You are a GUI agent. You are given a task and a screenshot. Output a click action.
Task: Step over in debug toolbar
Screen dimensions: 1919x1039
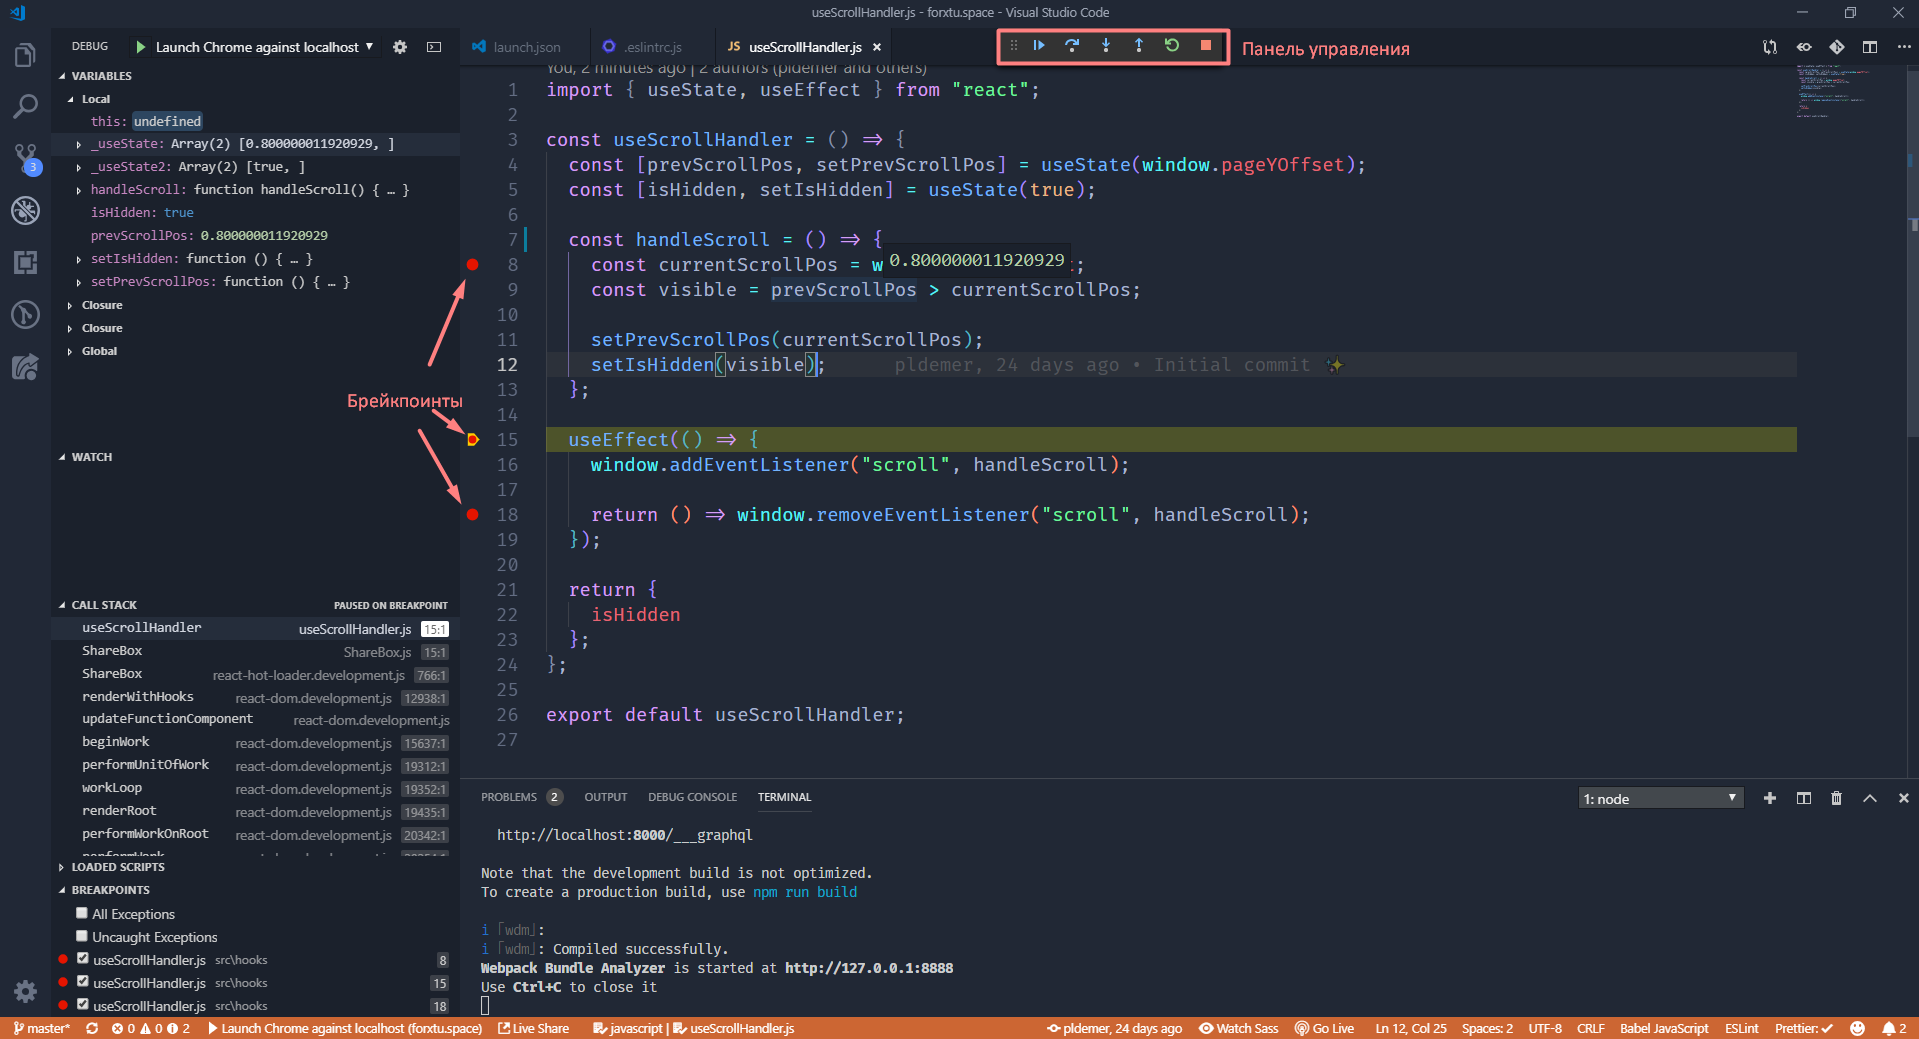(x=1072, y=46)
